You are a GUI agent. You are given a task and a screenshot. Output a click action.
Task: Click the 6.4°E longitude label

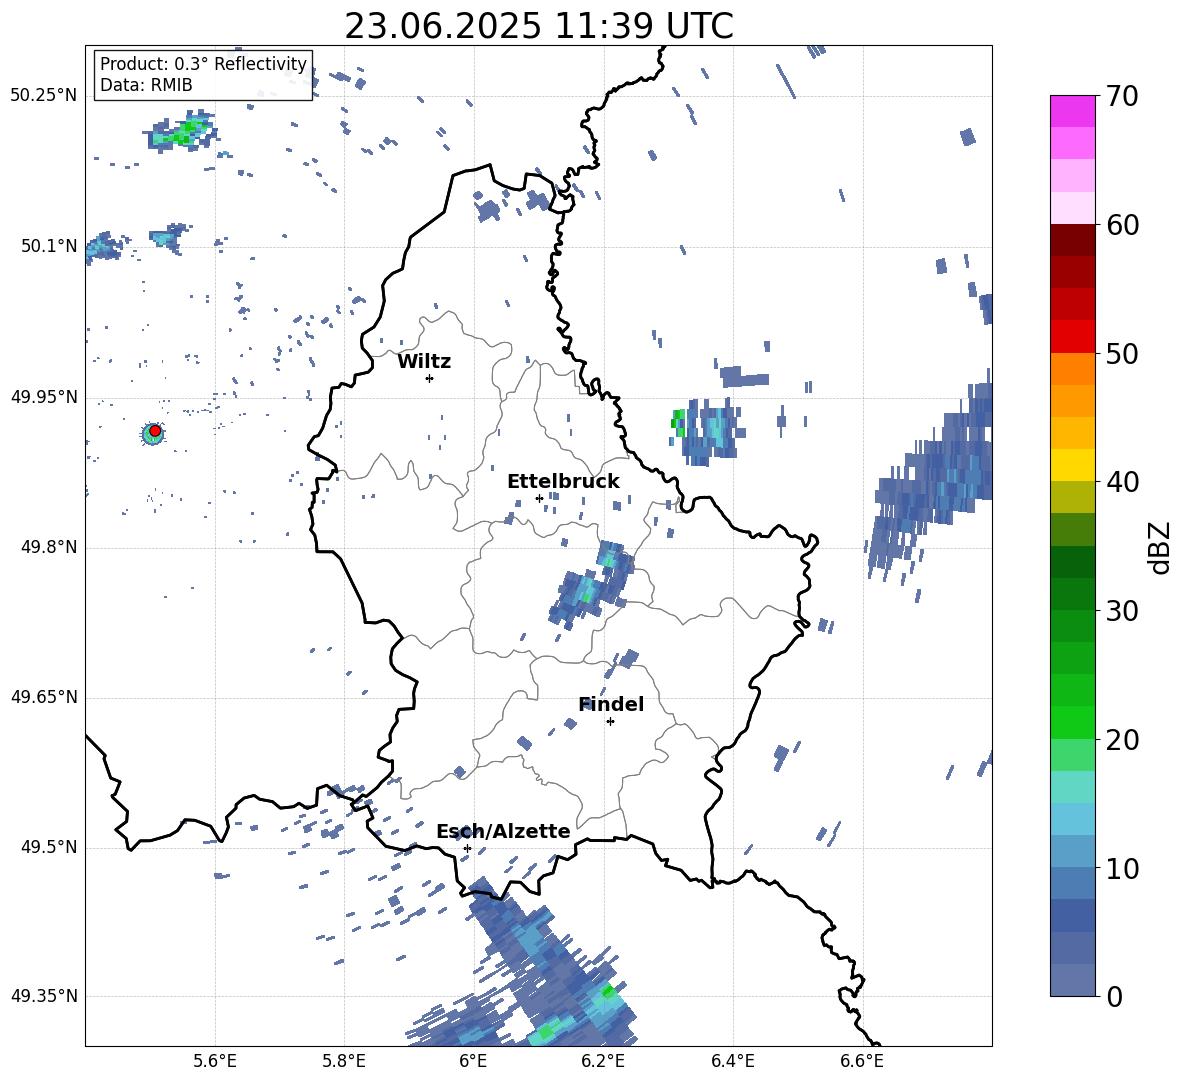(x=732, y=1061)
